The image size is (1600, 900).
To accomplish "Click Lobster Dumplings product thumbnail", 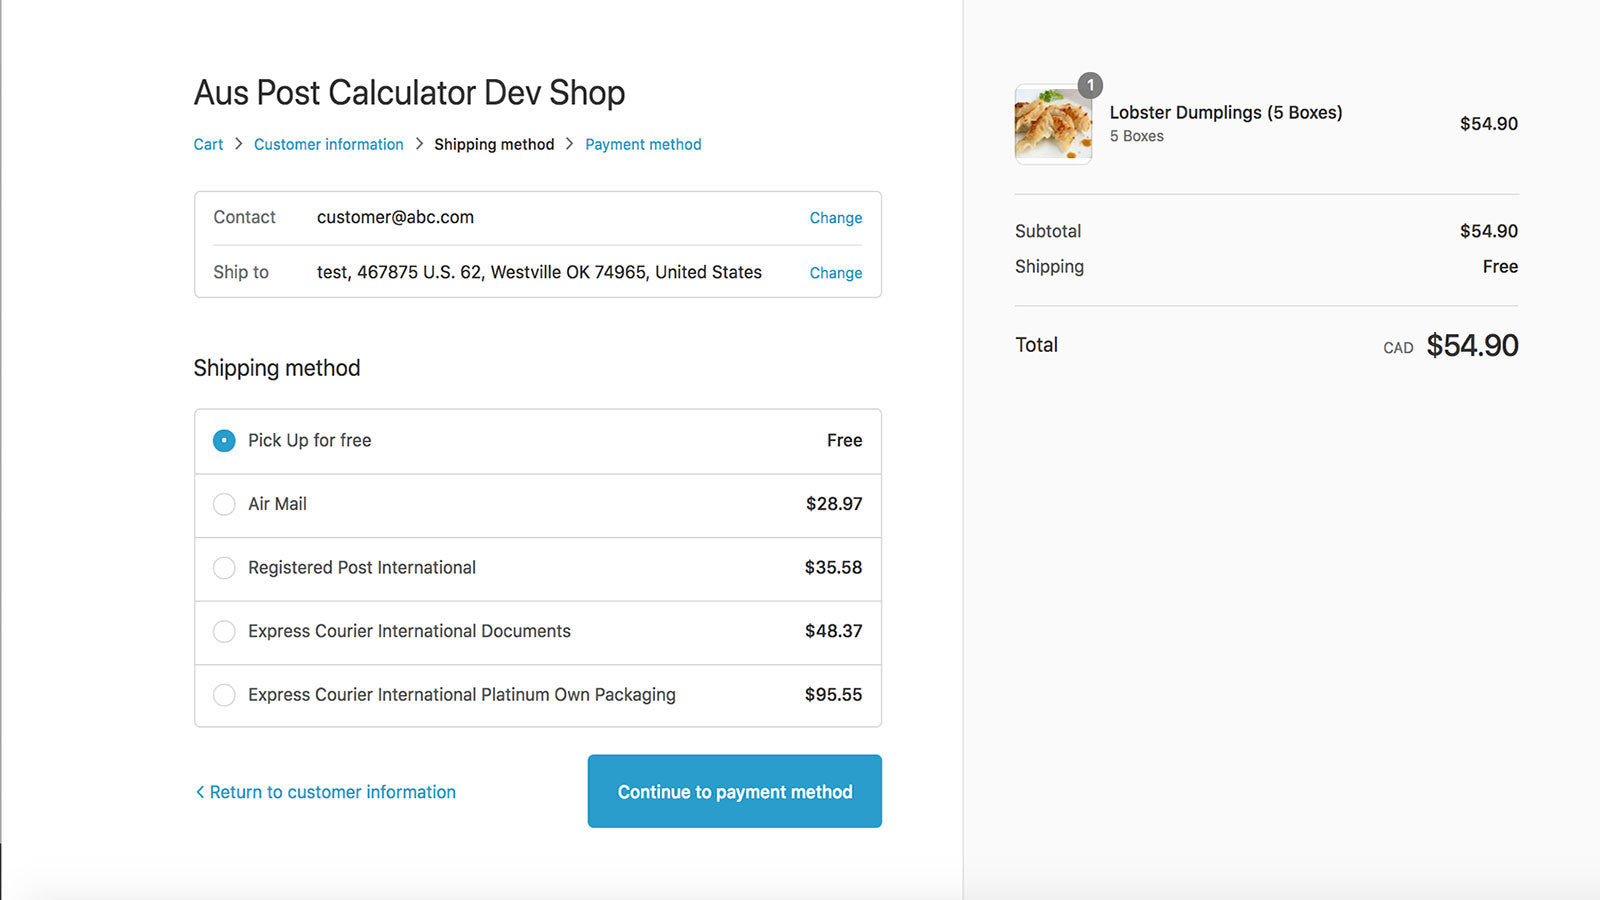I will (1052, 125).
